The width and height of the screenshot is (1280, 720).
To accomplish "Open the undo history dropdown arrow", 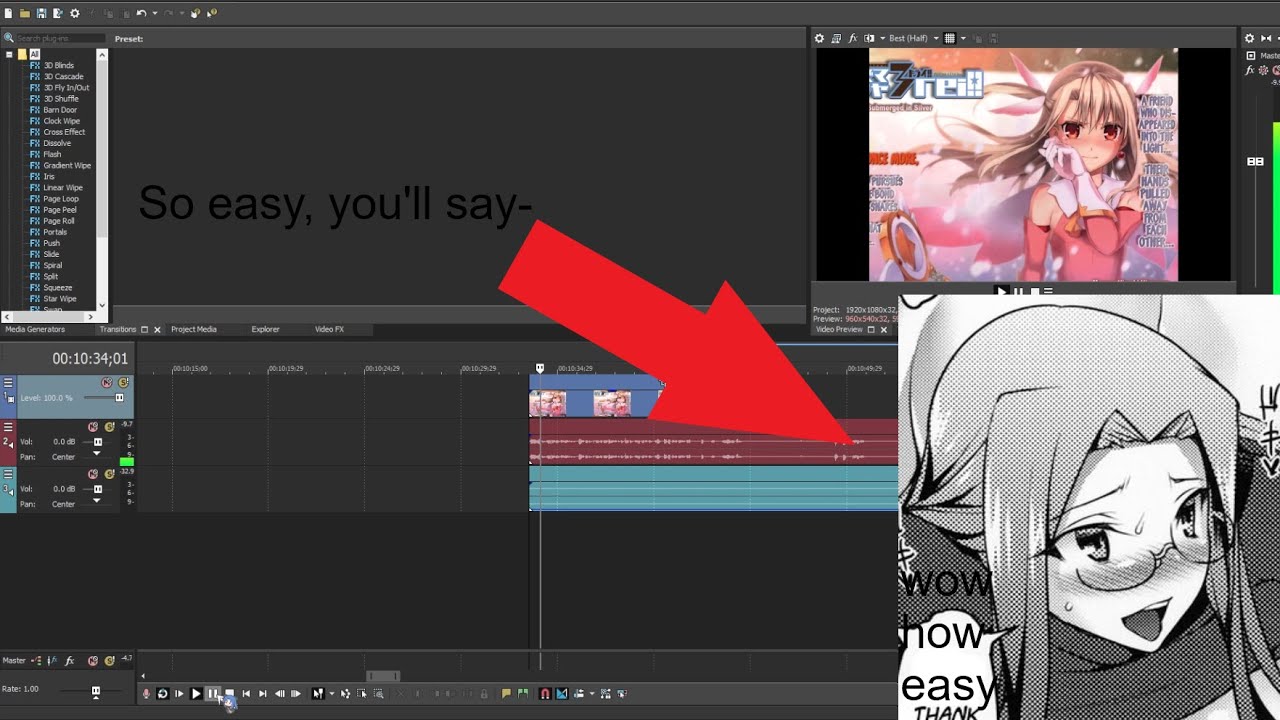I will click(x=154, y=14).
